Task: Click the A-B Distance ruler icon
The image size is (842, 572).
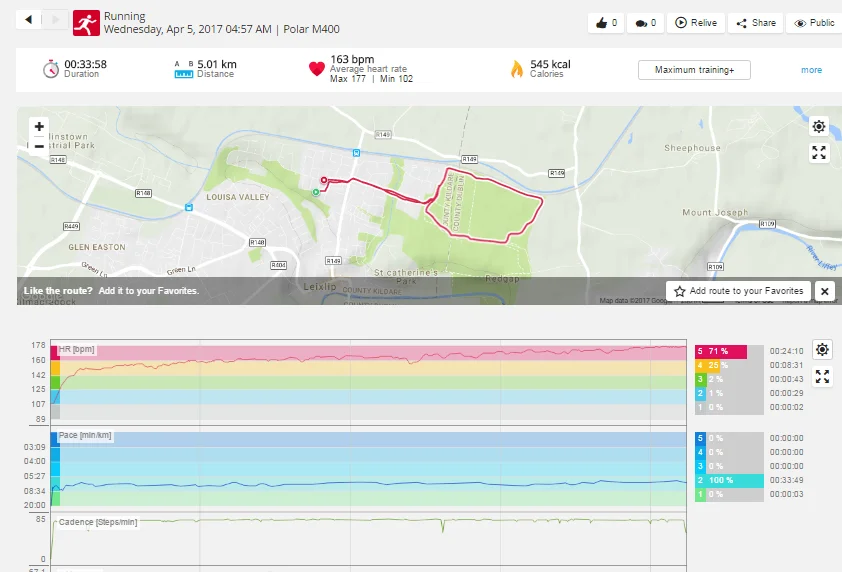Action: tap(184, 69)
